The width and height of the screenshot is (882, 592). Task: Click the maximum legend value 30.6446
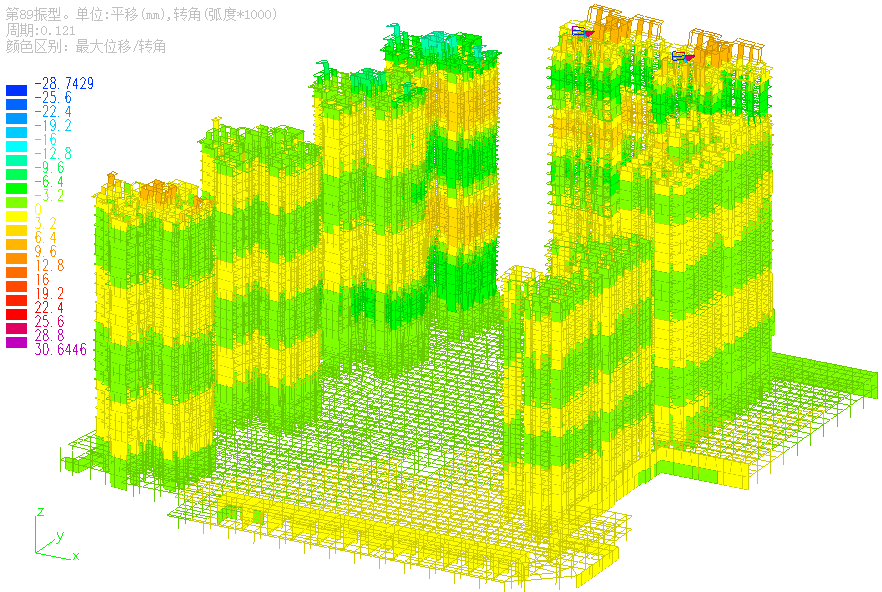(x=61, y=349)
